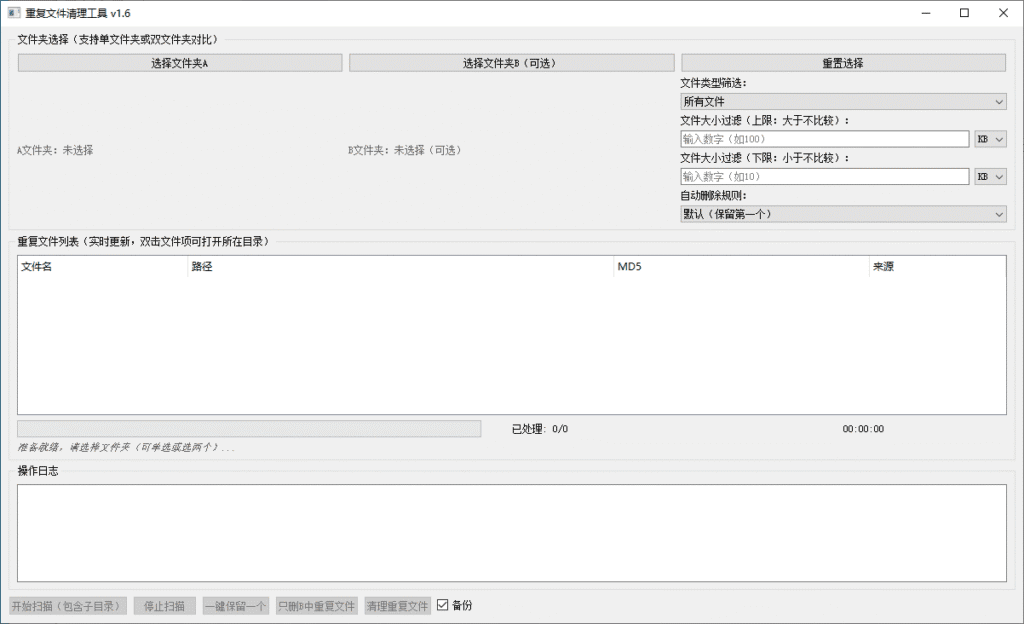Click the 选择文件夹B（可选）button

tap(511, 62)
